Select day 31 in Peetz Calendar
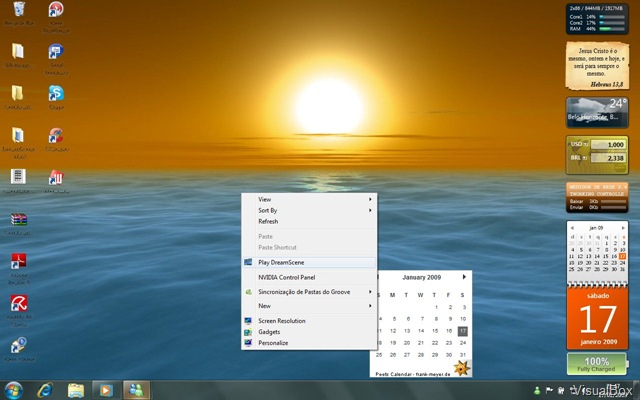The image size is (640, 400). (462, 355)
